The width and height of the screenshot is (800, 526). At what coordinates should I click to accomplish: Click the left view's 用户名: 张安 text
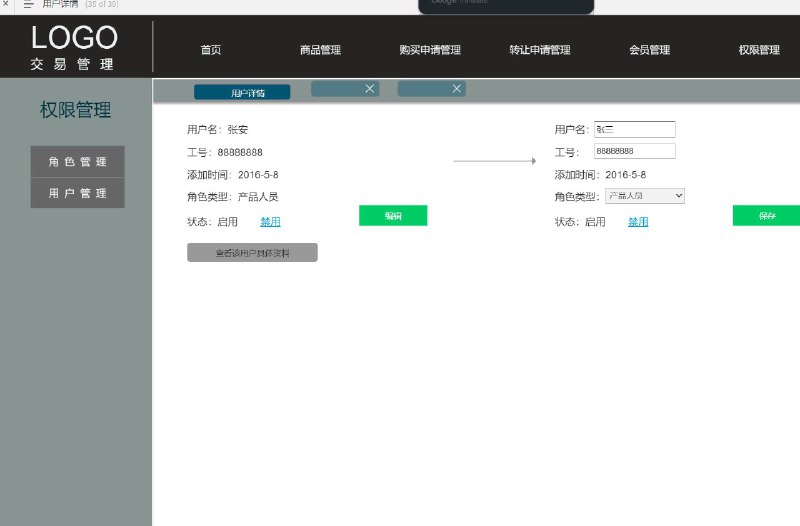pyautogui.click(x=217, y=130)
